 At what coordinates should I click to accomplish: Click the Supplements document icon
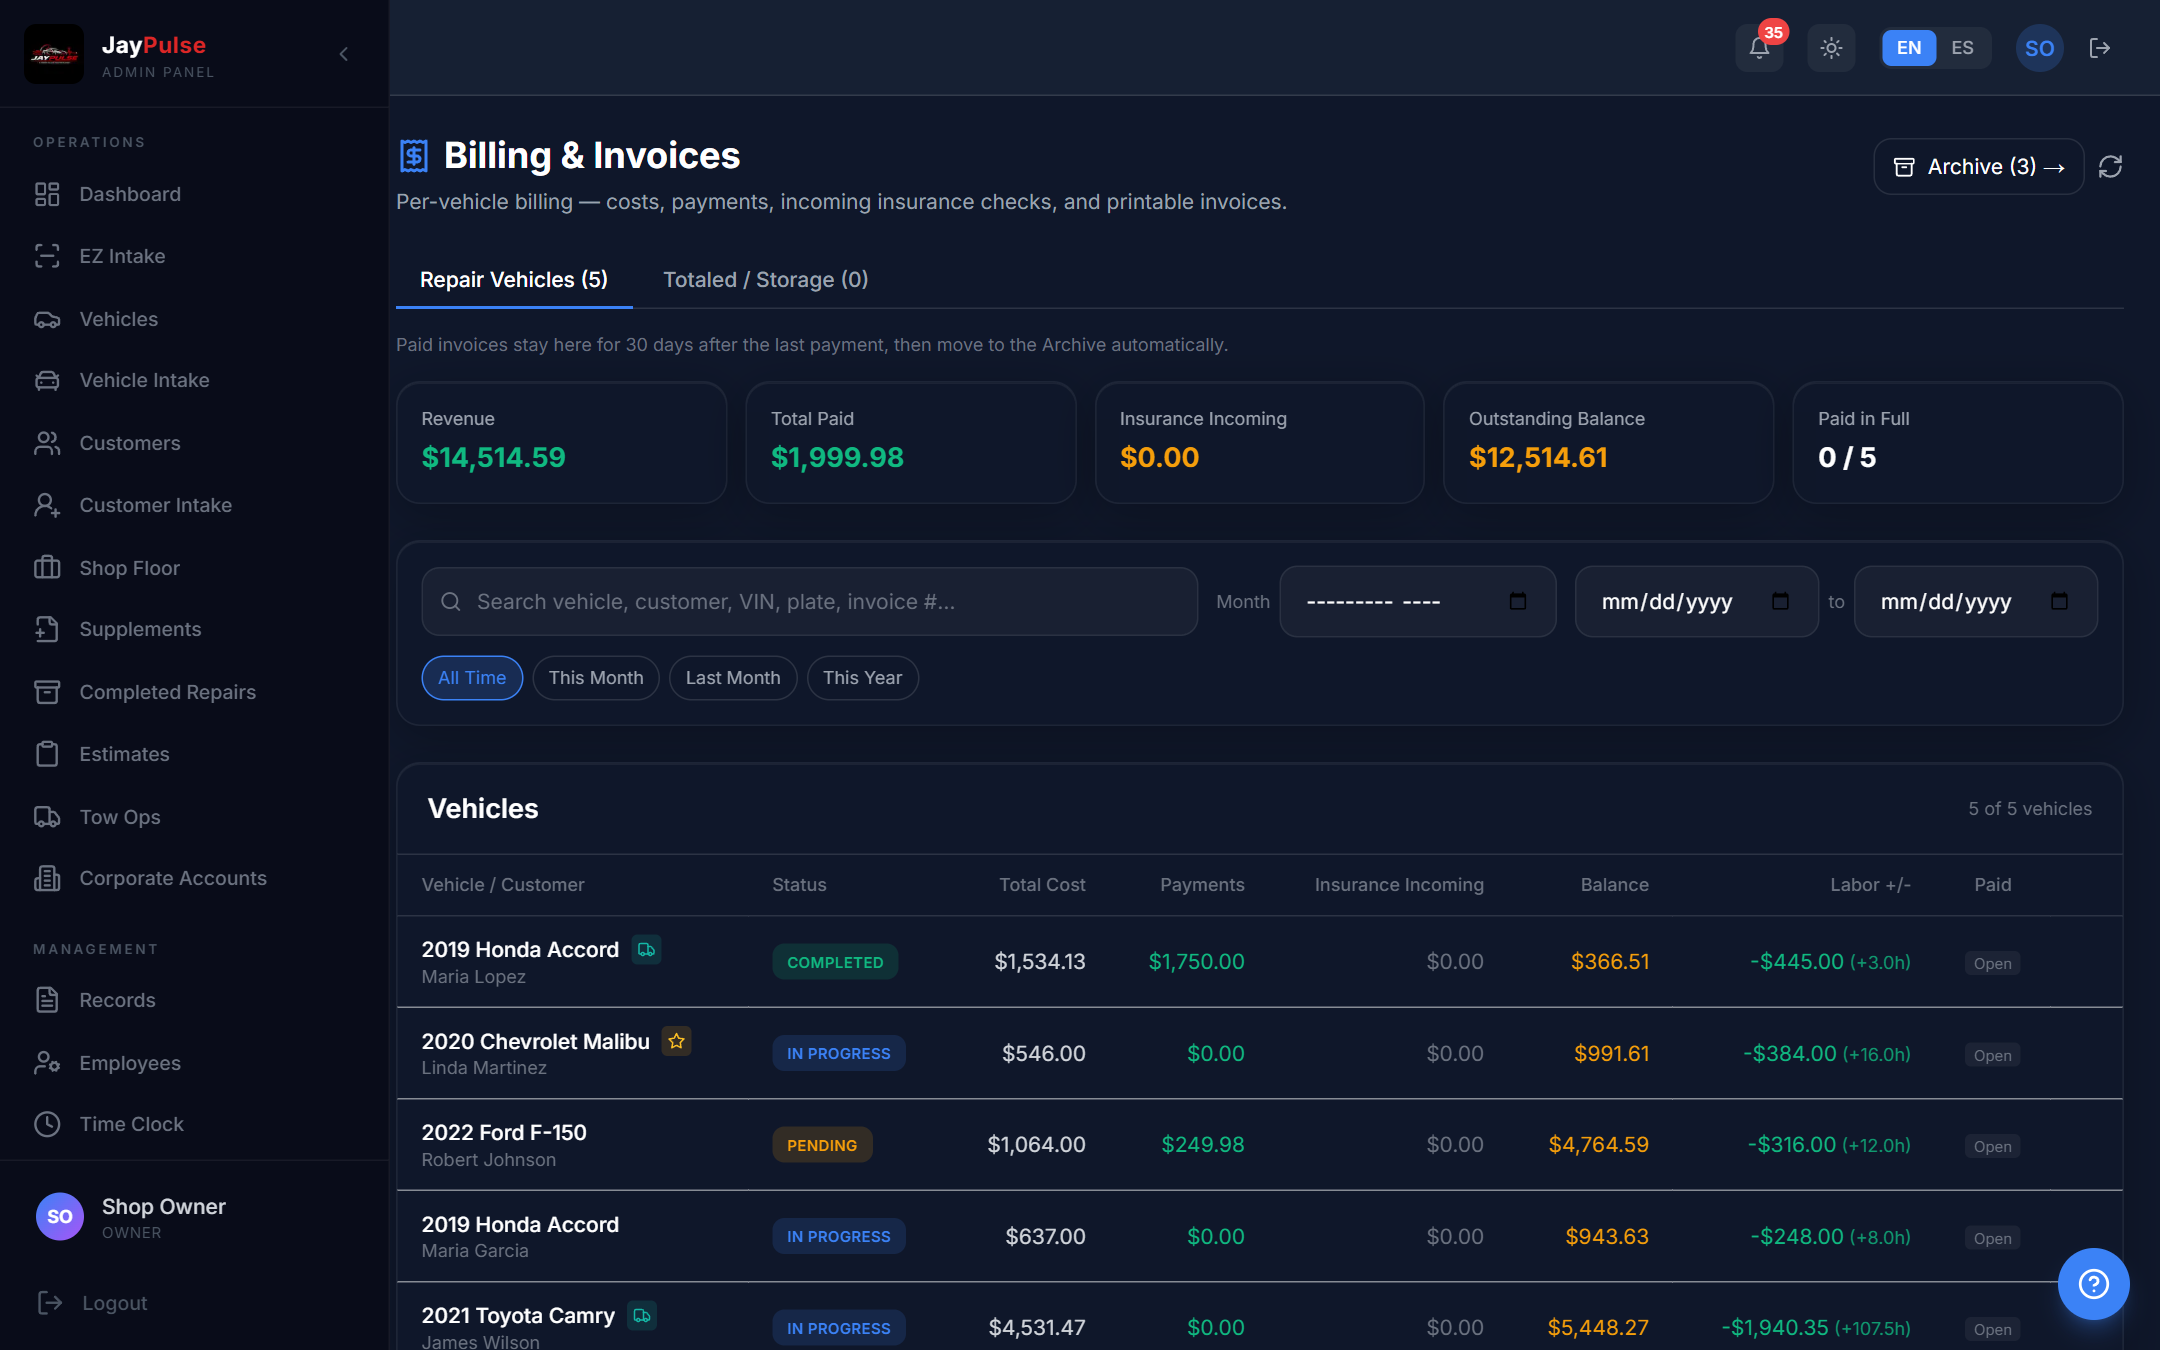pyautogui.click(x=47, y=629)
